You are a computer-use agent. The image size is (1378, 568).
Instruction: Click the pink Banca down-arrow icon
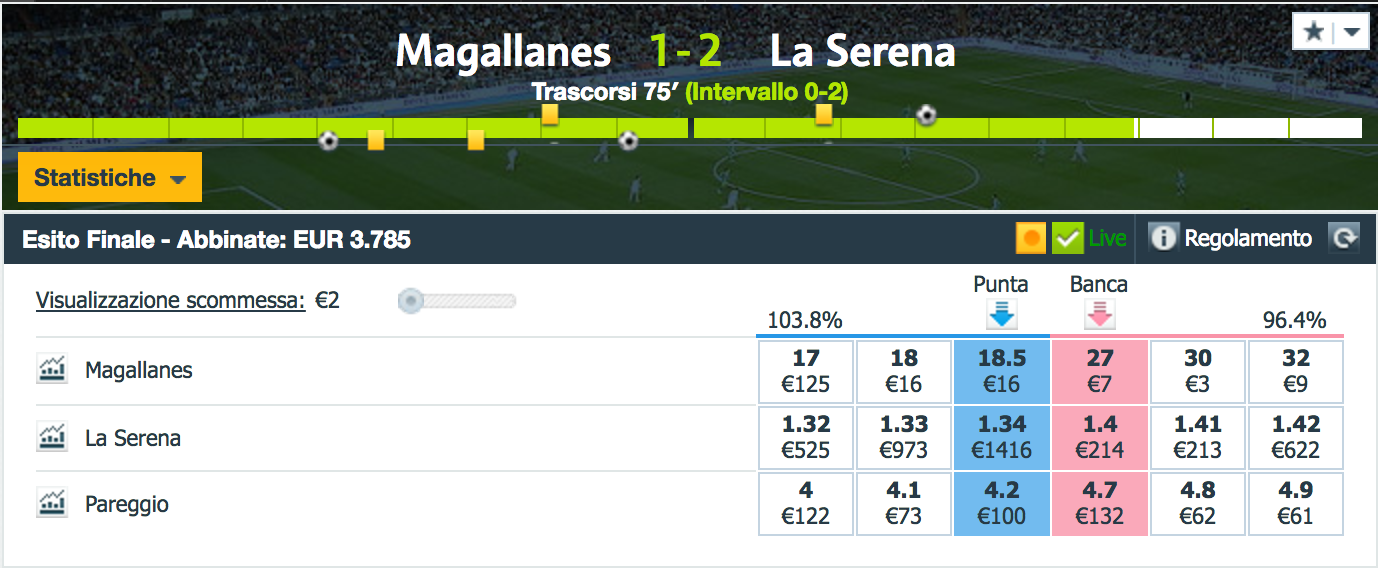click(x=1099, y=315)
